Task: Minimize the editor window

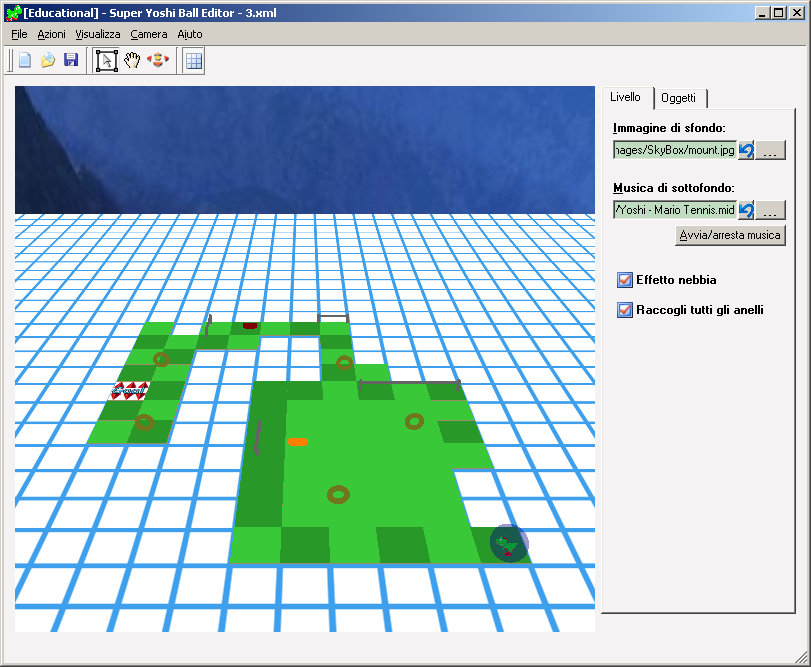Action: click(x=762, y=13)
